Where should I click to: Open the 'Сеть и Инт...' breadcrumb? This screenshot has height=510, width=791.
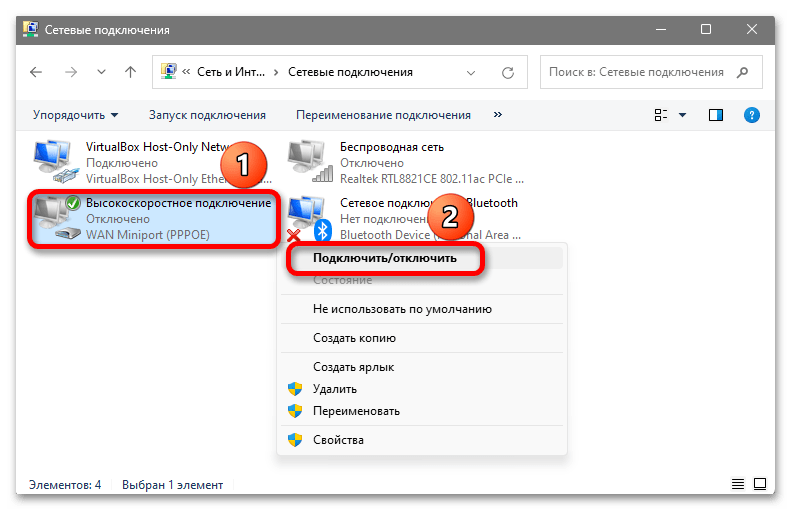231,72
